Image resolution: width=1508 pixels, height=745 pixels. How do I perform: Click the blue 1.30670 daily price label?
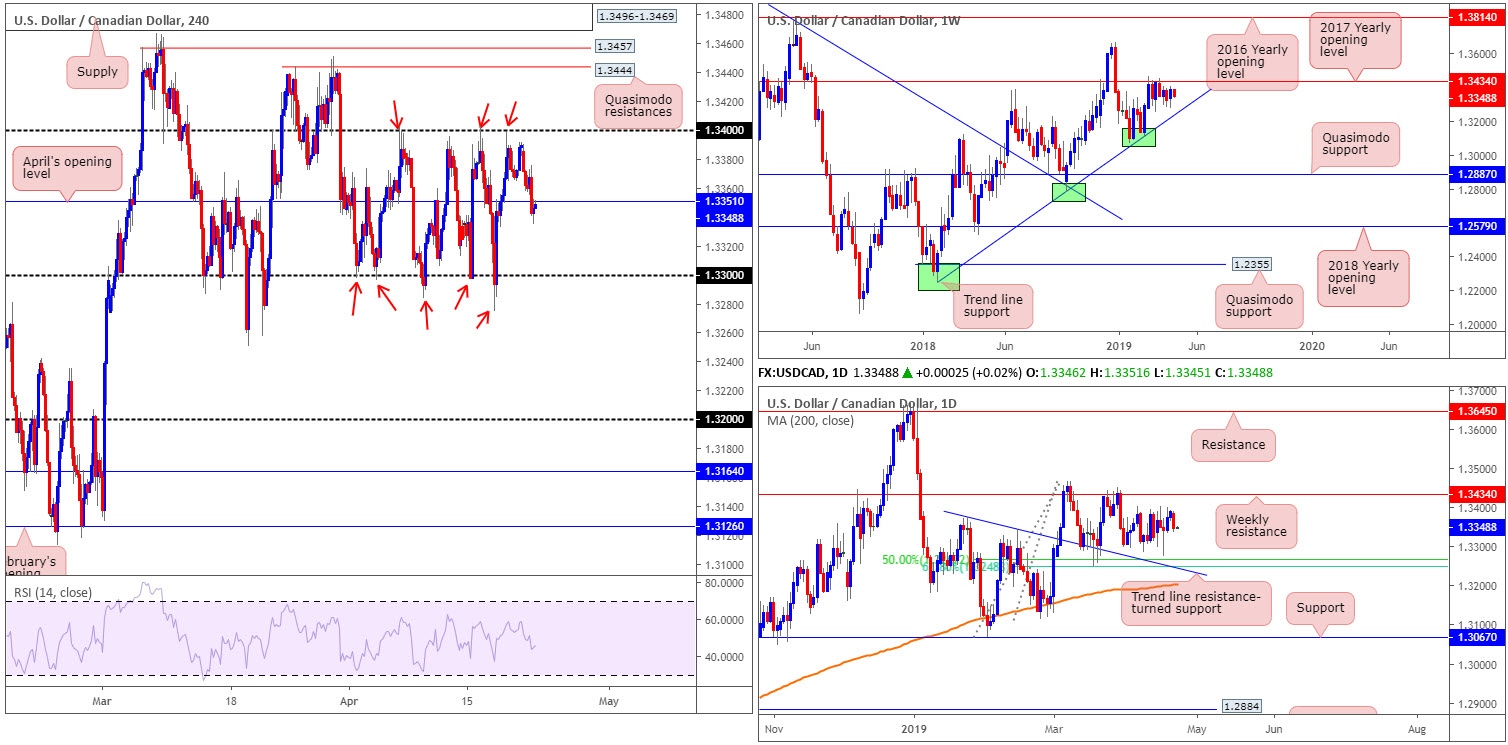point(1478,637)
